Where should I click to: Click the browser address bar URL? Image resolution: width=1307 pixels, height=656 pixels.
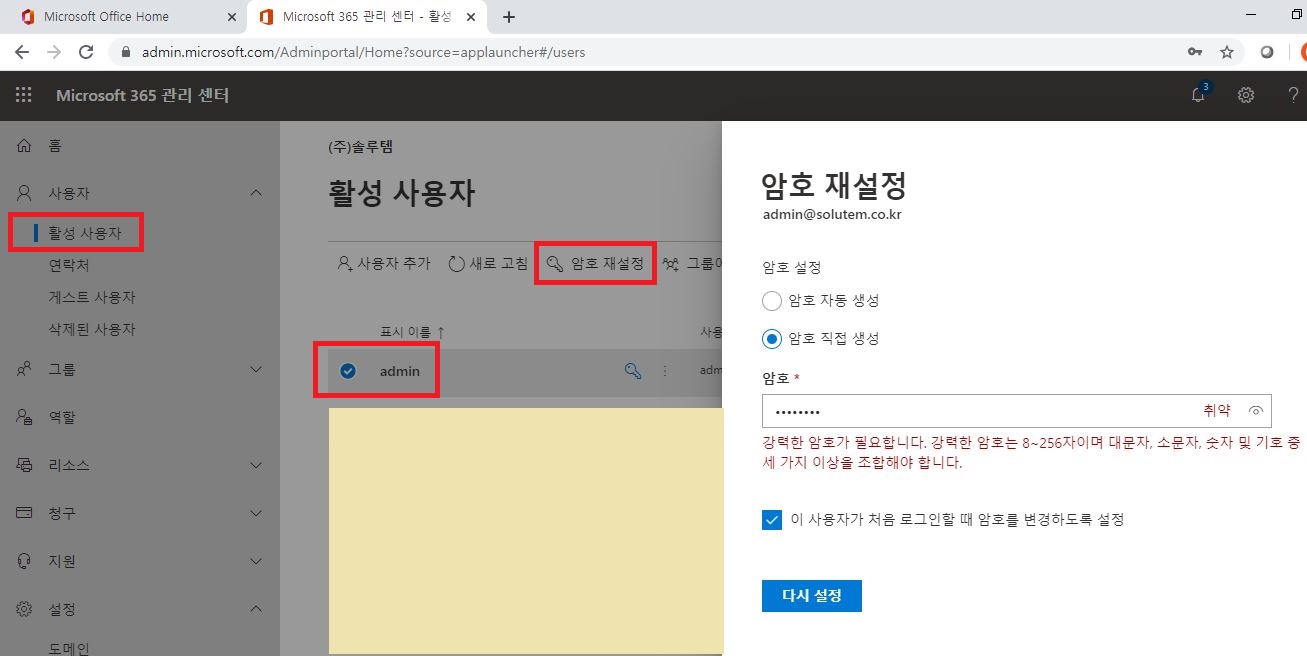pos(364,52)
